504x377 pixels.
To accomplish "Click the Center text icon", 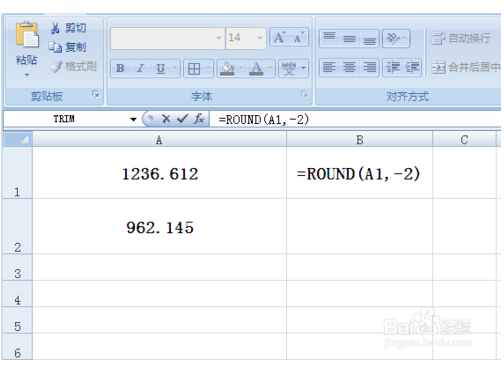I will pyautogui.click(x=349, y=67).
